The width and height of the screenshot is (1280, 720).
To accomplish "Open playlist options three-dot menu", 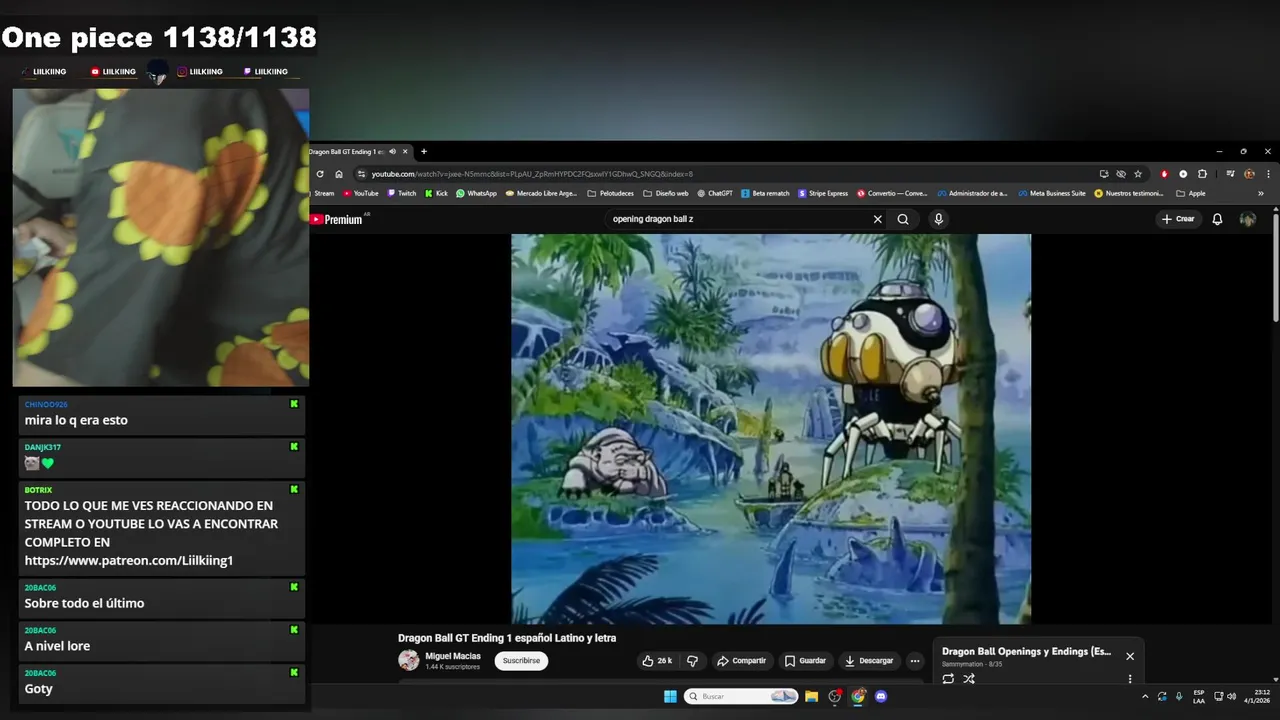I will (1130, 679).
